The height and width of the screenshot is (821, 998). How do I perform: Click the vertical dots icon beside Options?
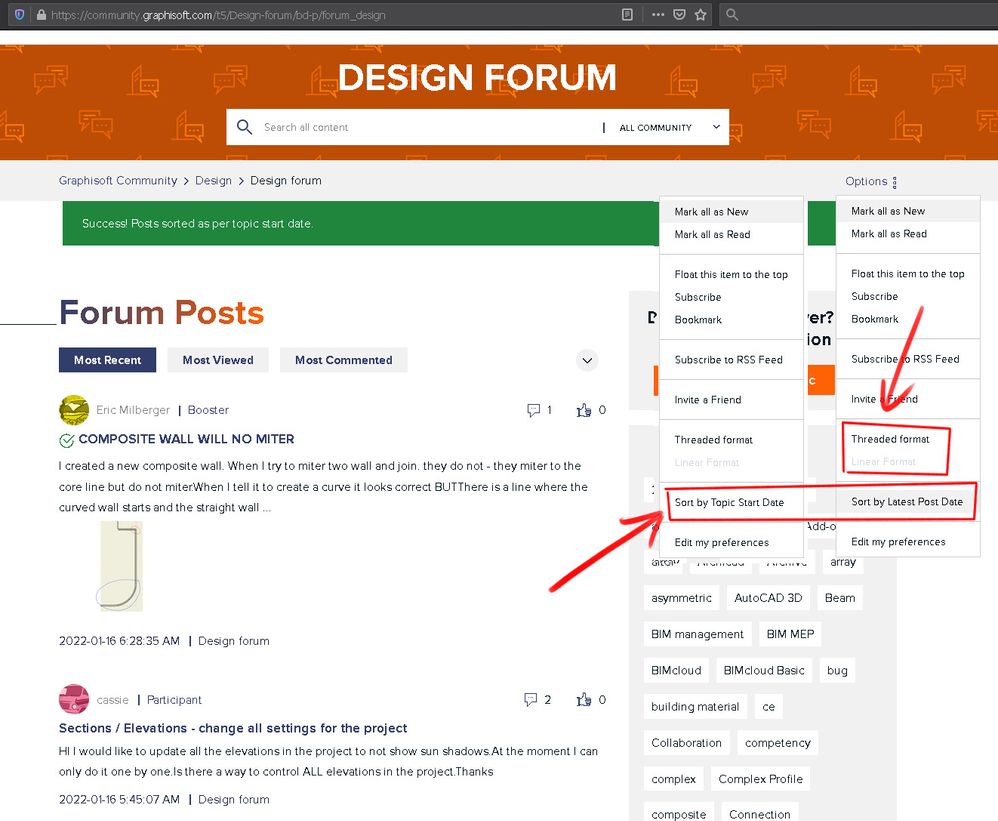(x=895, y=183)
